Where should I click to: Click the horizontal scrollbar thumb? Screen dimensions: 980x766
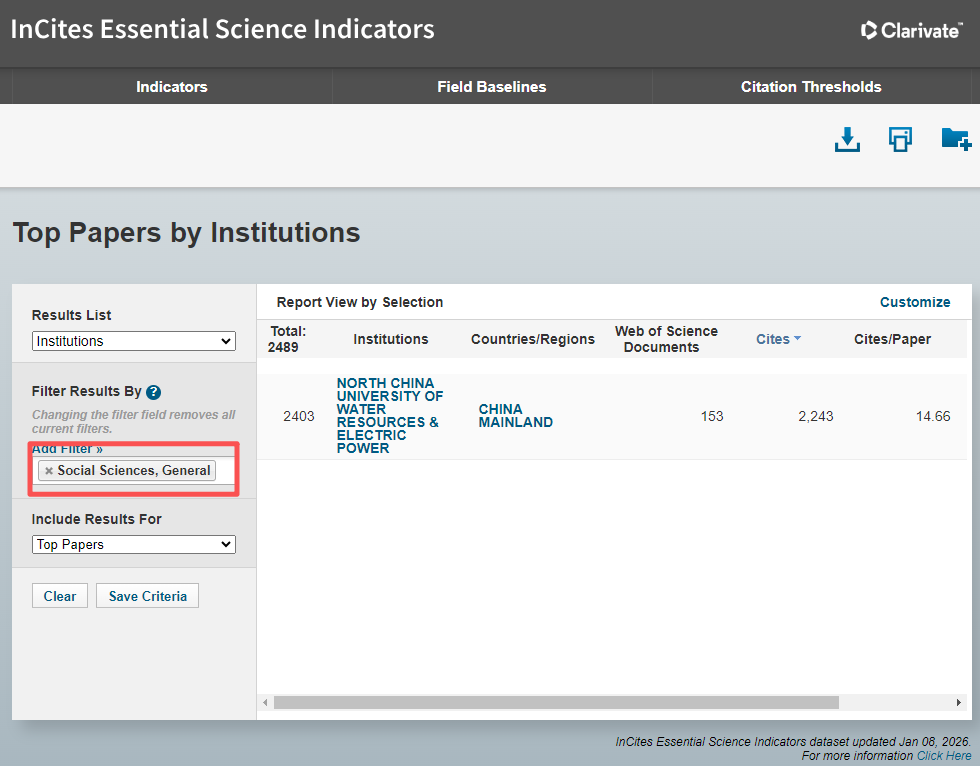(x=556, y=703)
